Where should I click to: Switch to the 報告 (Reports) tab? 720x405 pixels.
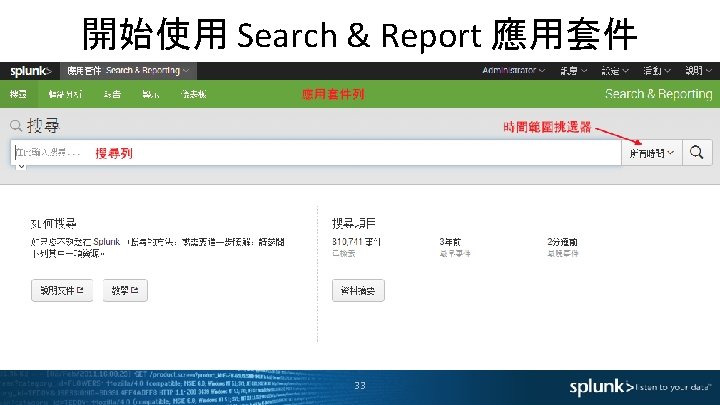(x=112, y=94)
